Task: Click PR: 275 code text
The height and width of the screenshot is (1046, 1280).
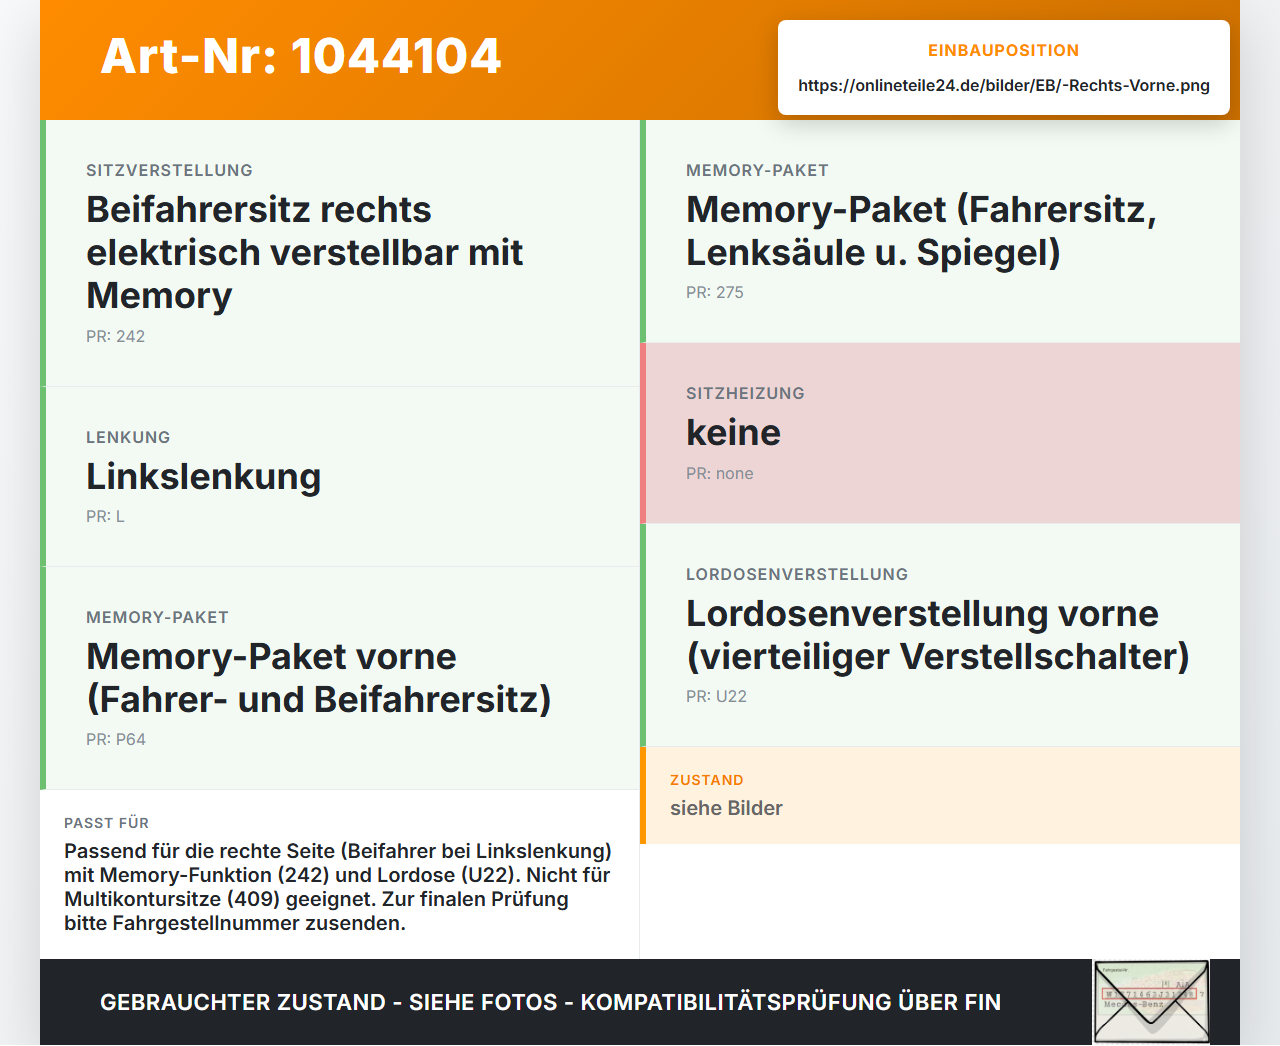Action: coord(715,292)
